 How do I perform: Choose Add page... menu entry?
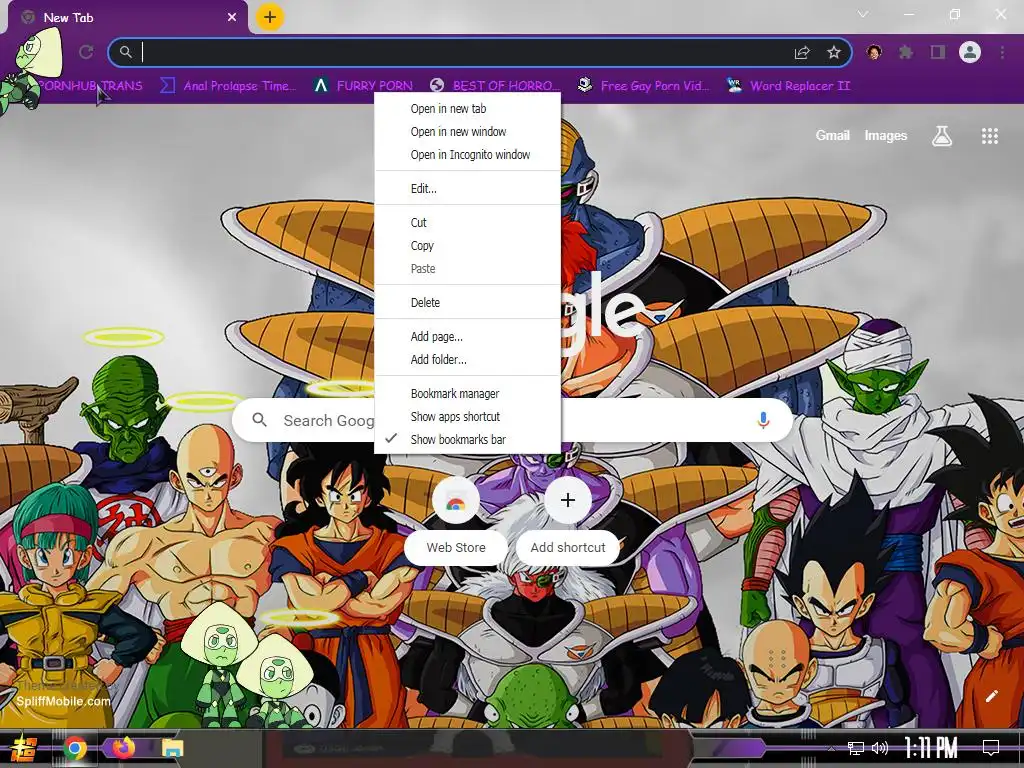pos(468,336)
